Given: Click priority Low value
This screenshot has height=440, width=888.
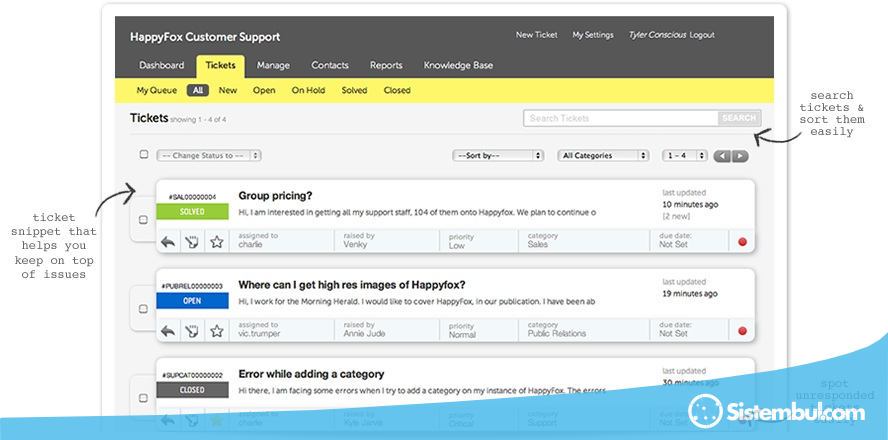Looking at the screenshot, I should 456,246.
